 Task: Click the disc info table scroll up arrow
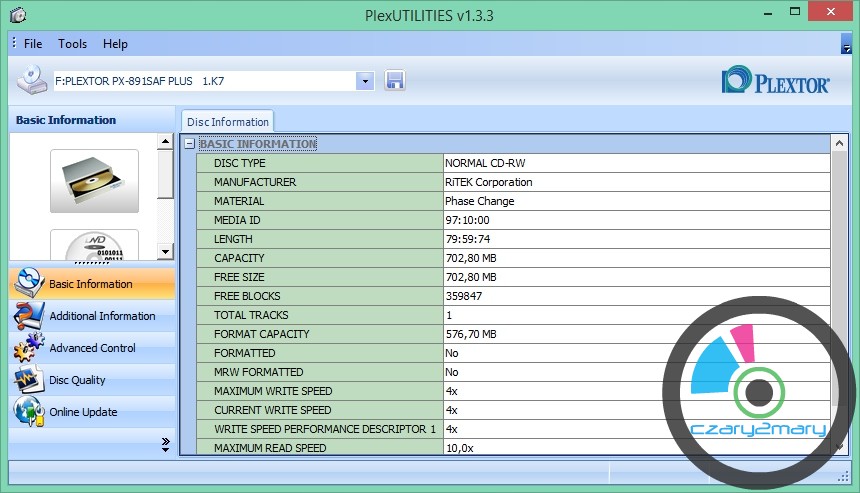[839, 143]
